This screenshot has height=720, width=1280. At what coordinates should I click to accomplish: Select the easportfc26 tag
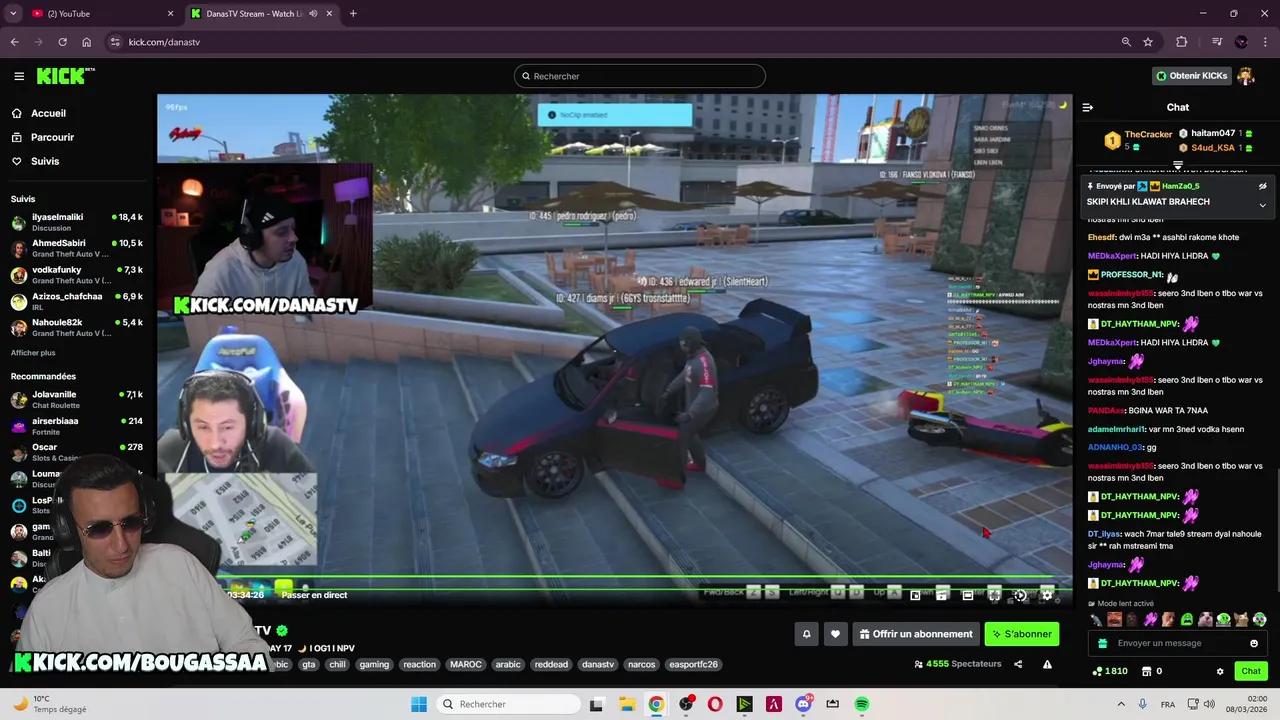pos(693,664)
